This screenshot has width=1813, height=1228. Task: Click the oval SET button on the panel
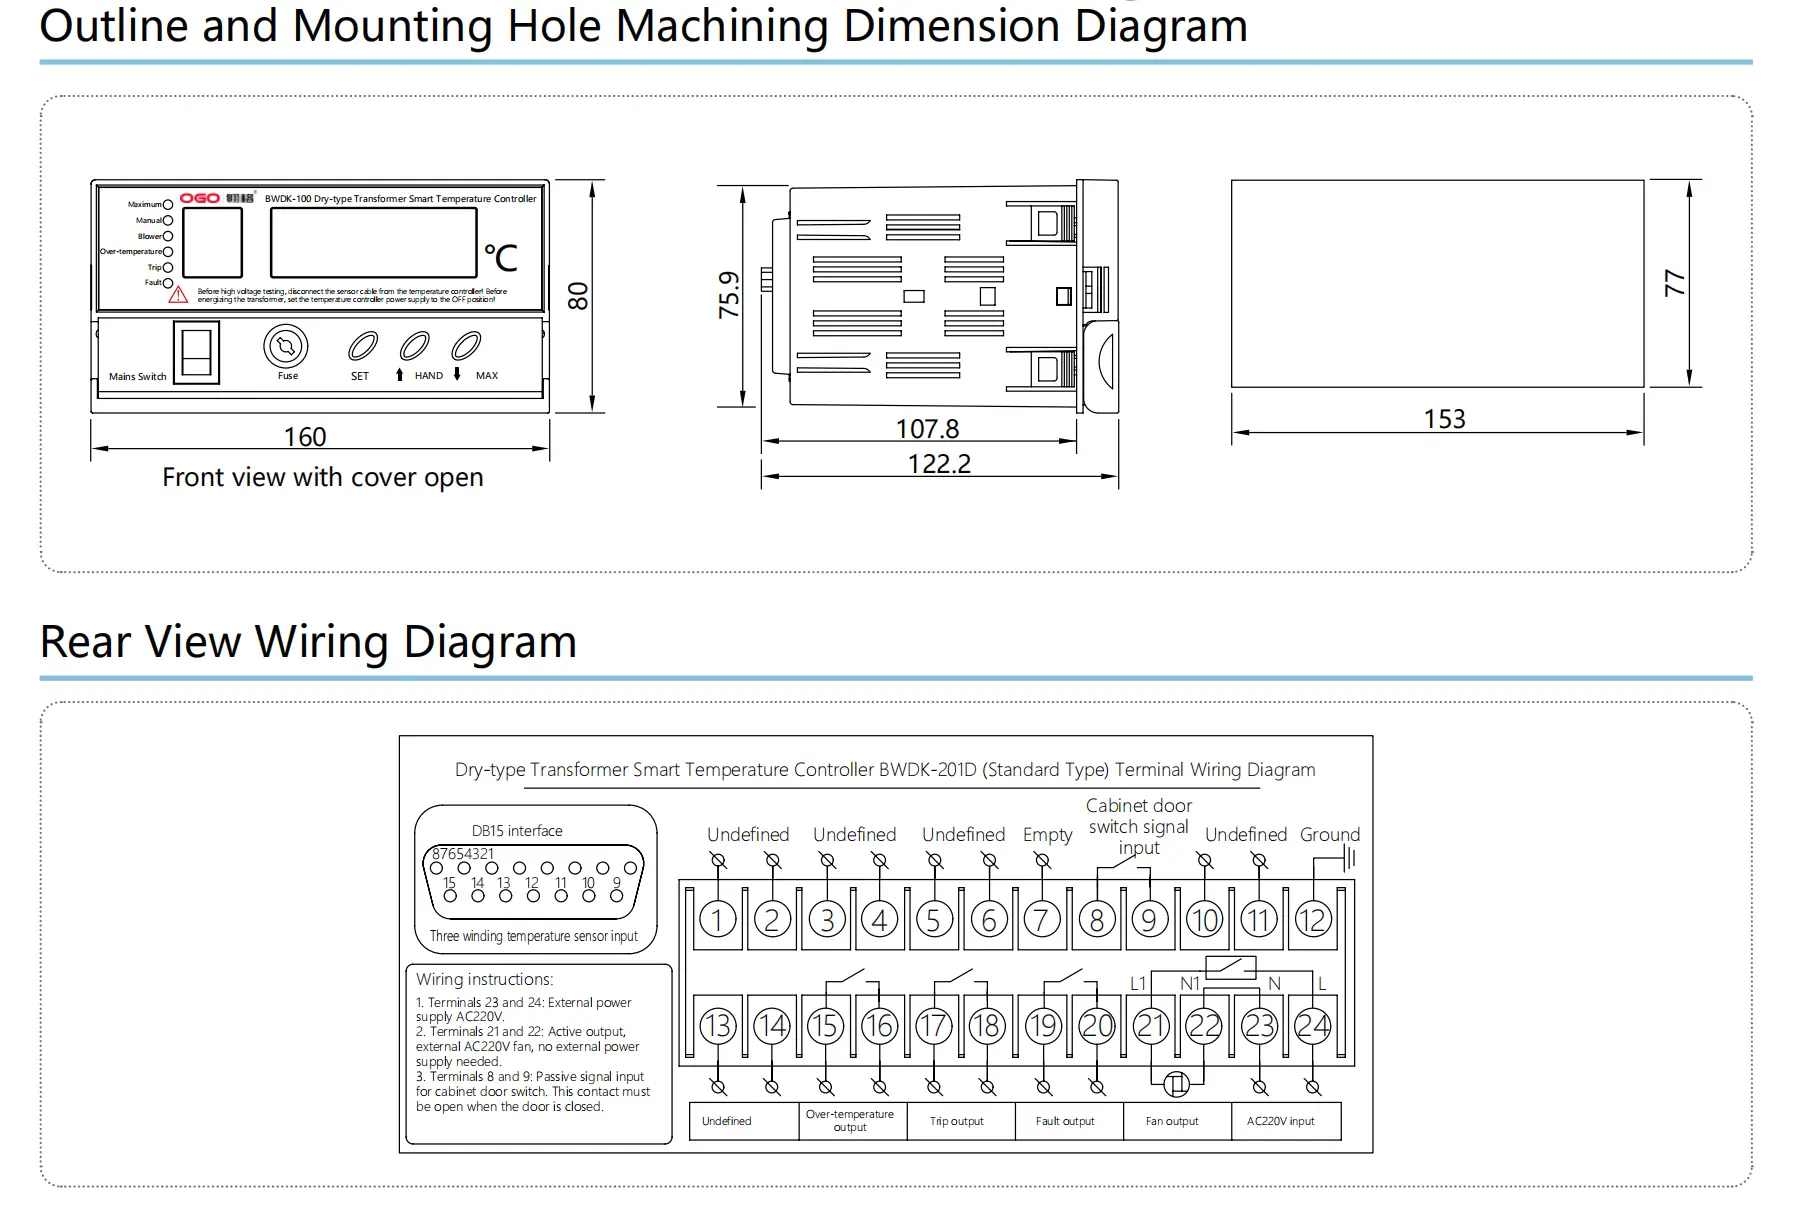pyautogui.click(x=362, y=347)
